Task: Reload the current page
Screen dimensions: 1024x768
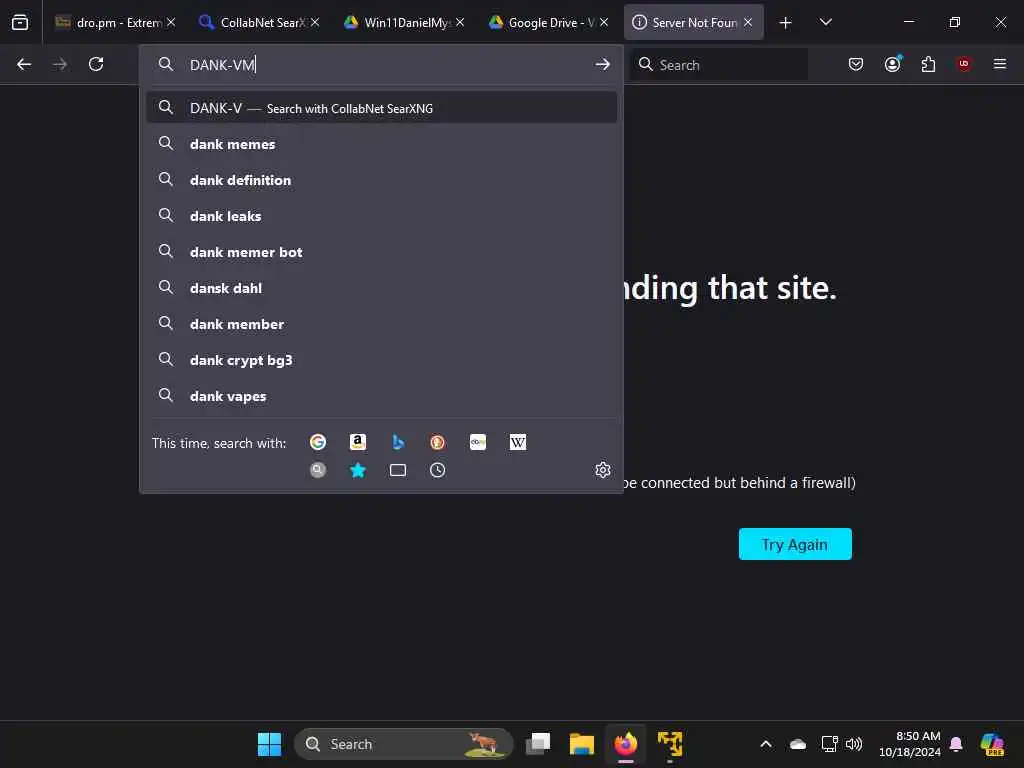Action: (96, 64)
